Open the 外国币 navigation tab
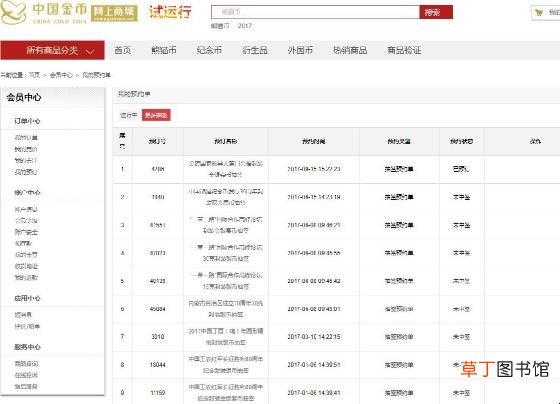Image resolution: width=560 pixels, height=404 pixels. click(x=300, y=50)
